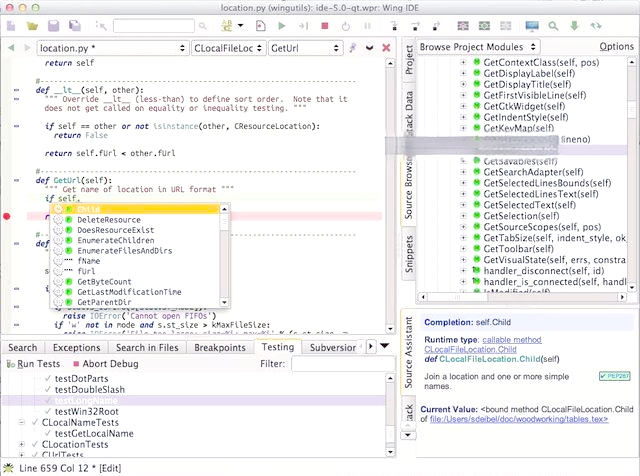Click the Goto Definition toolbar icon

coord(100,26)
